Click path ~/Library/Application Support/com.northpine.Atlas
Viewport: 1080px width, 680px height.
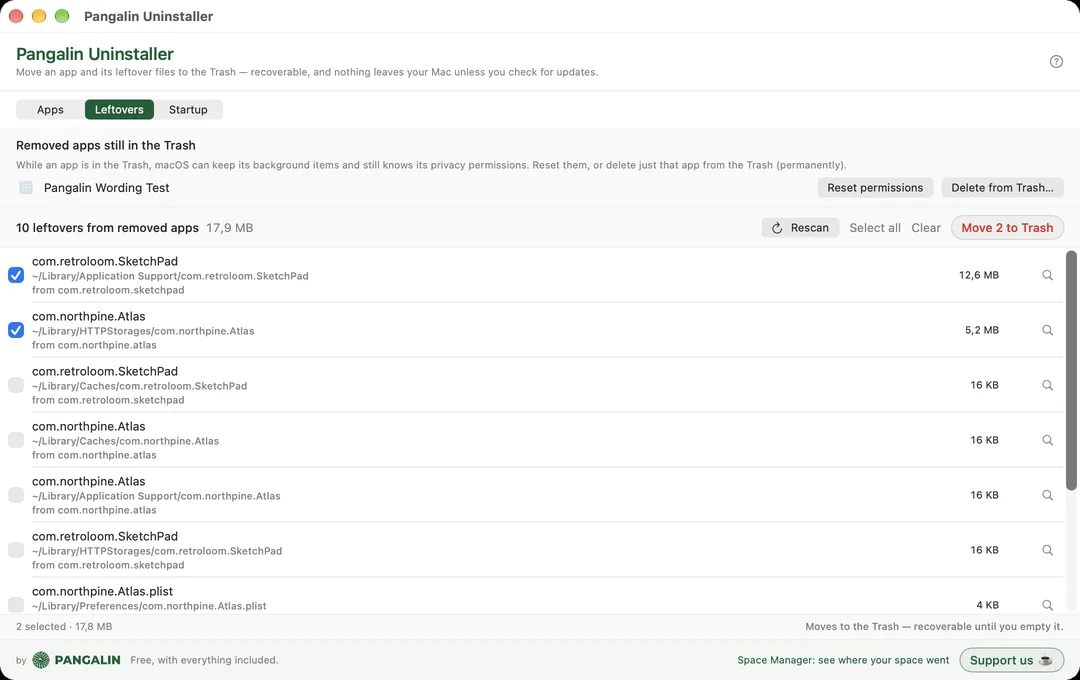pos(156,496)
